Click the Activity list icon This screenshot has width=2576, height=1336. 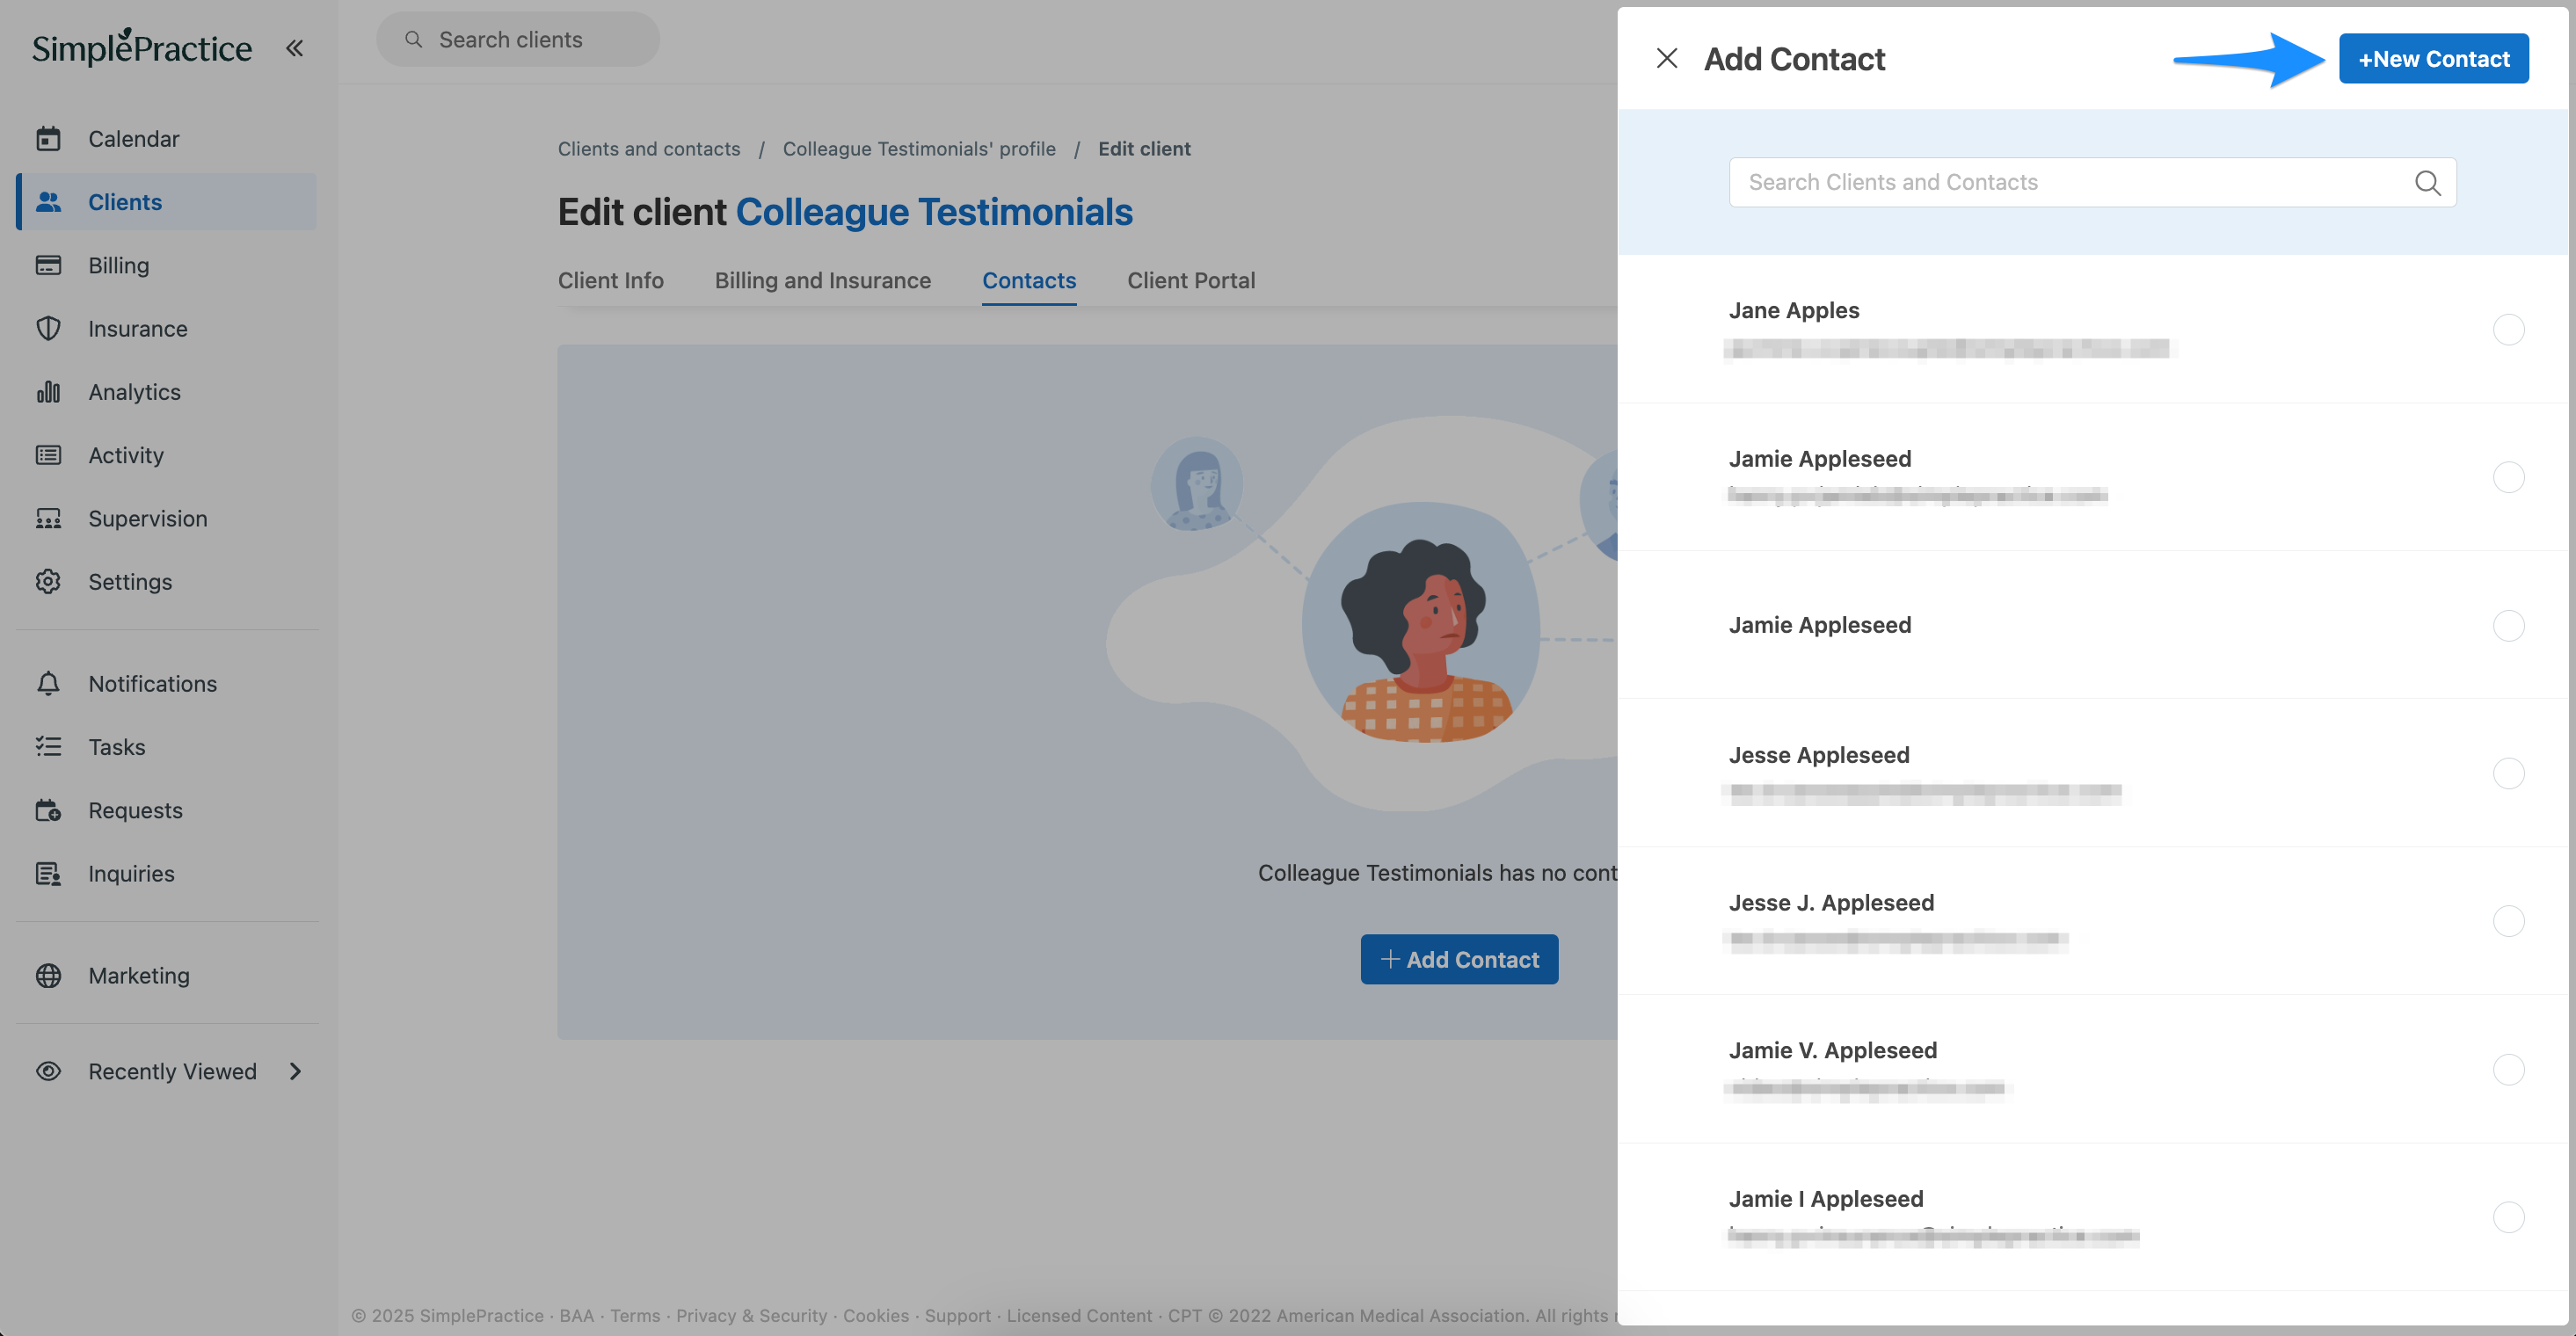click(48, 455)
